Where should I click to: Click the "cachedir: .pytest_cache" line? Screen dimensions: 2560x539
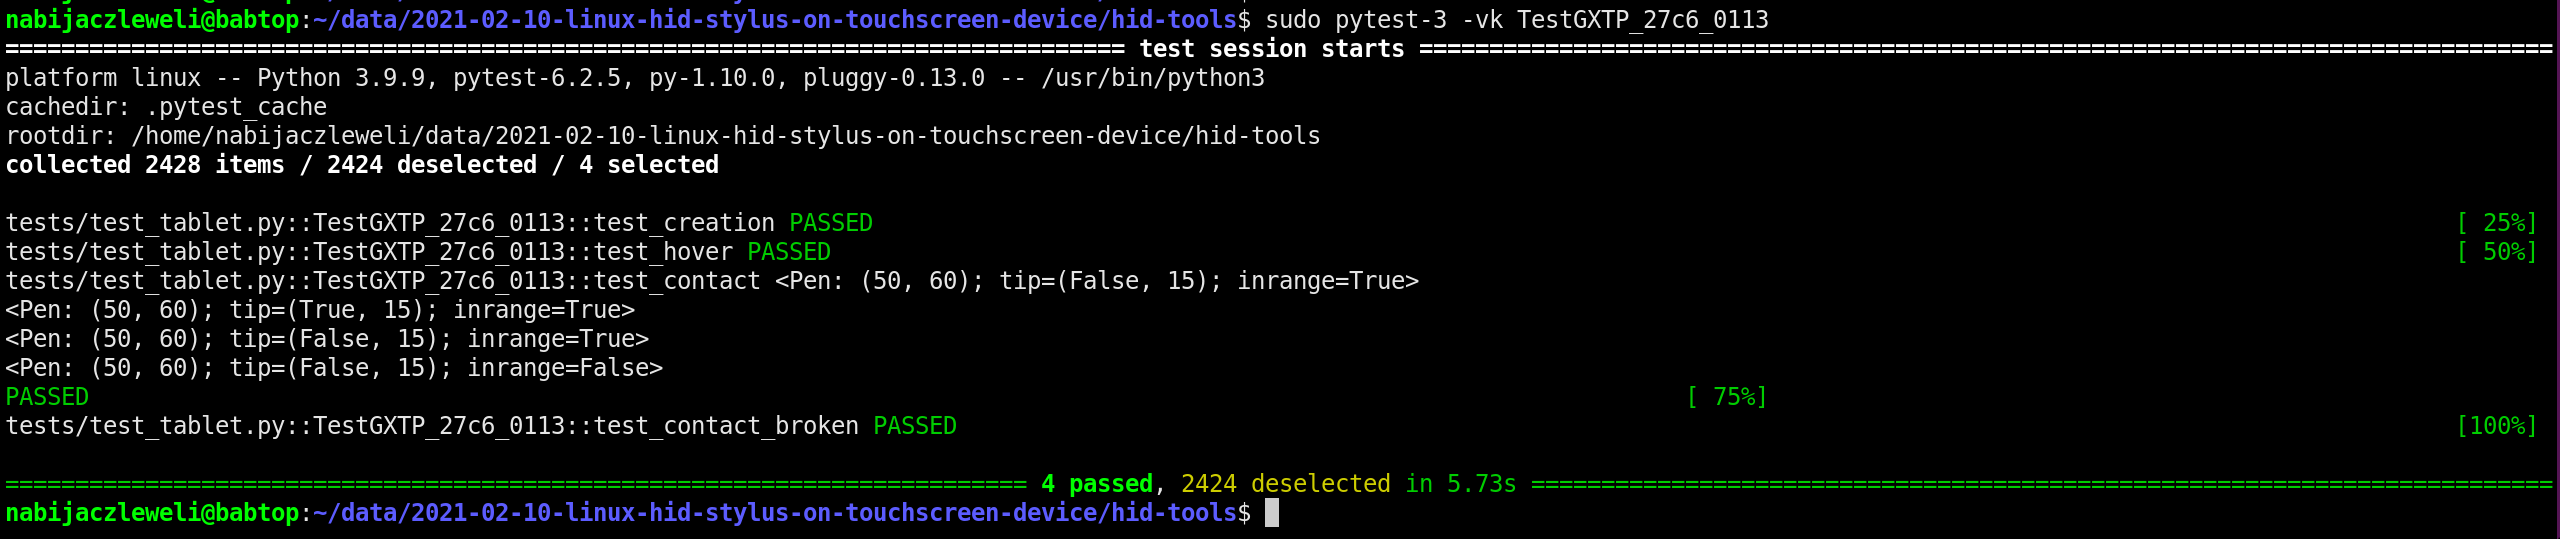(x=166, y=107)
